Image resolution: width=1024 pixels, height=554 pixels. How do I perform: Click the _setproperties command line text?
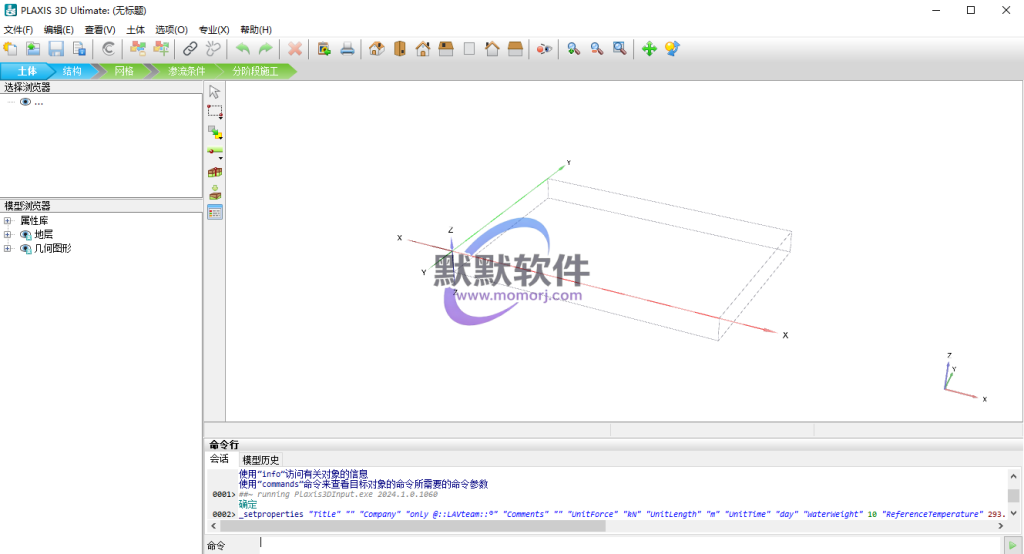[622, 514]
